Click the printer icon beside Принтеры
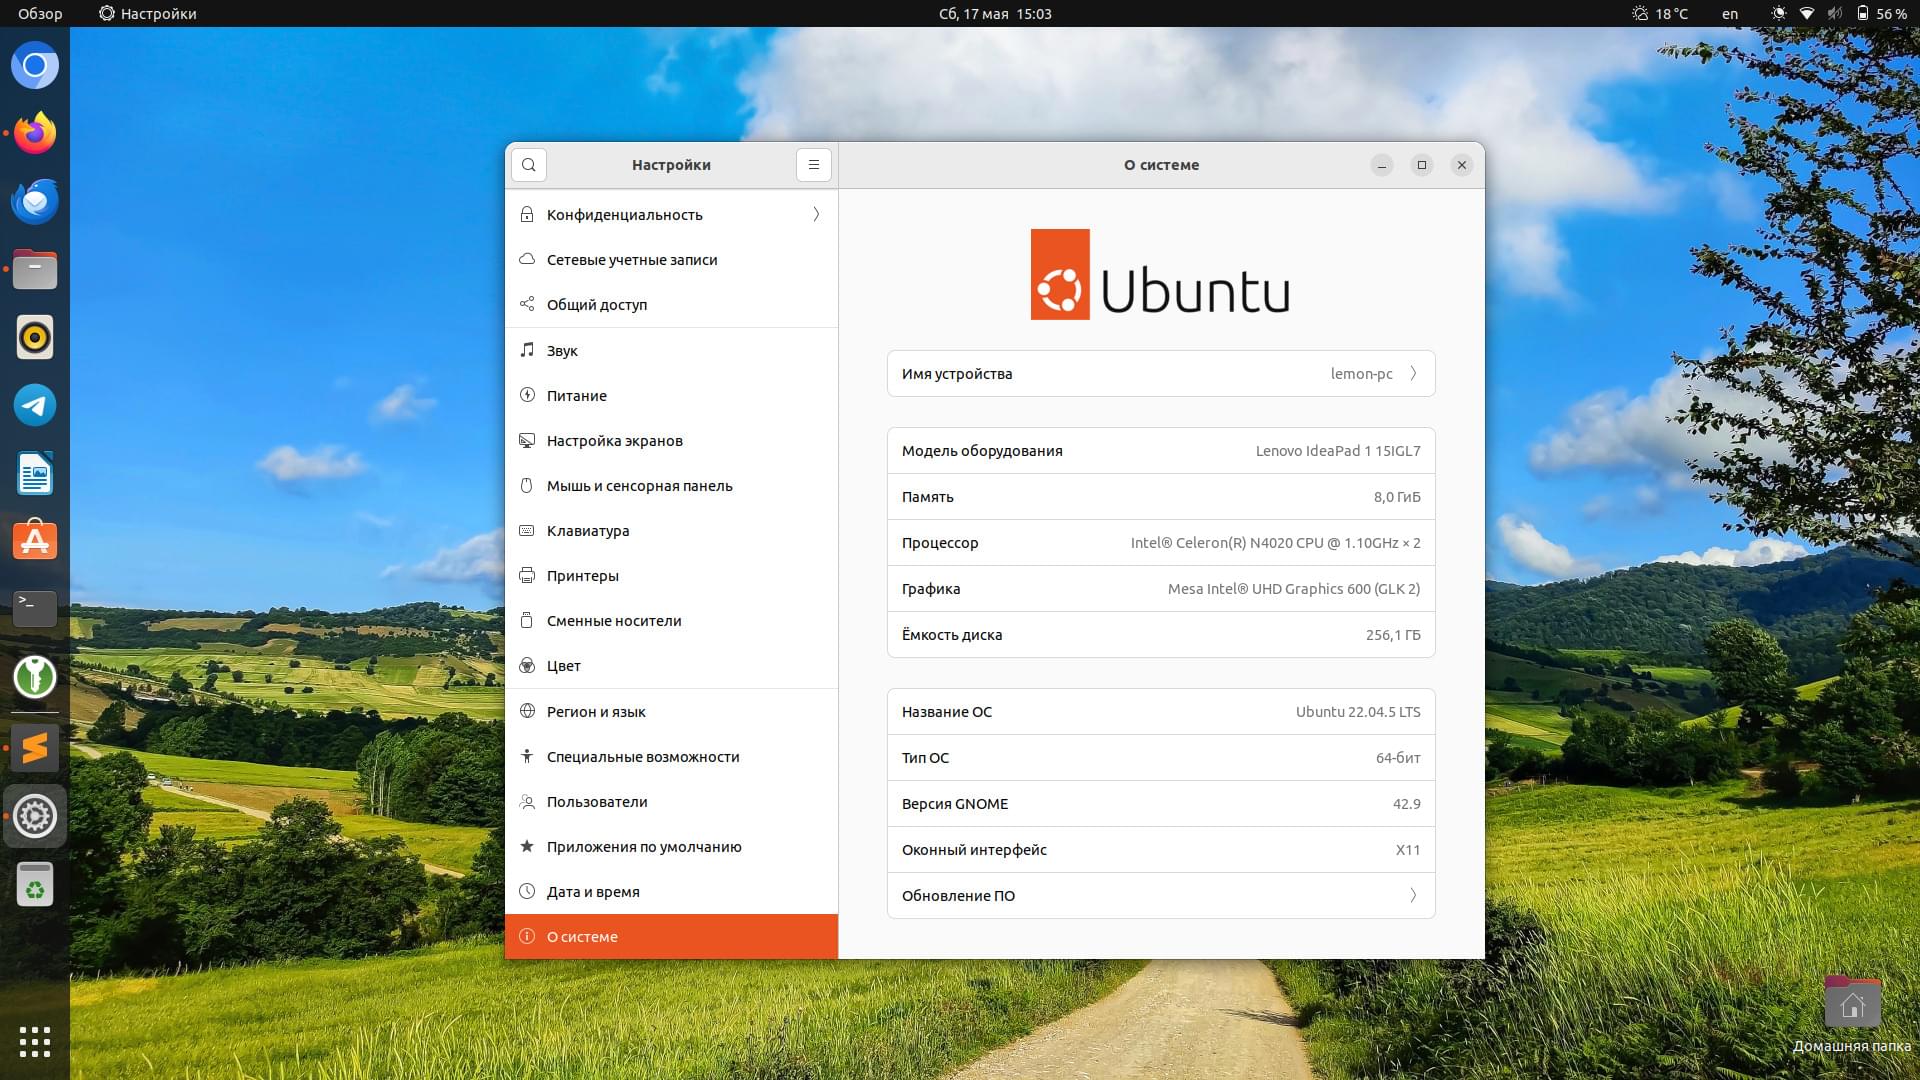The width and height of the screenshot is (1920, 1080). tap(527, 575)
